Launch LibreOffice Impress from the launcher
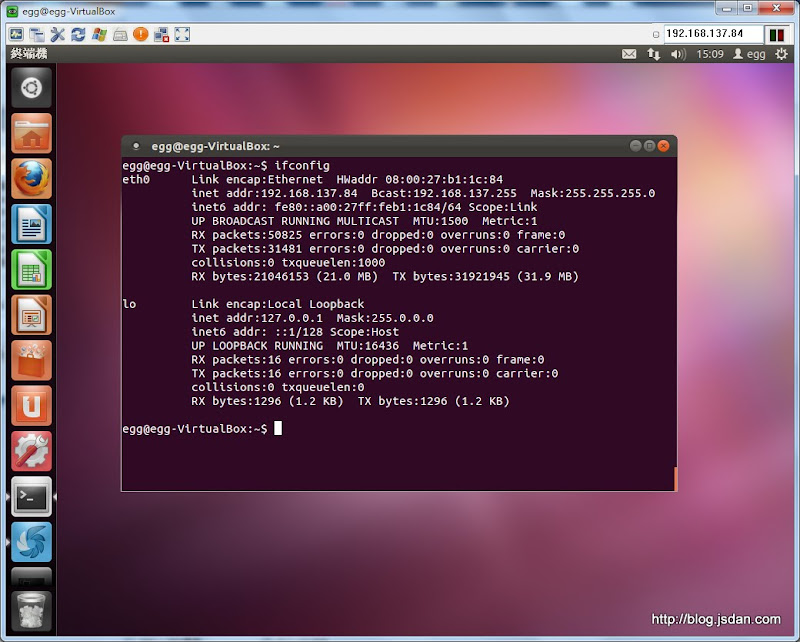 click(x=31, y=315)
